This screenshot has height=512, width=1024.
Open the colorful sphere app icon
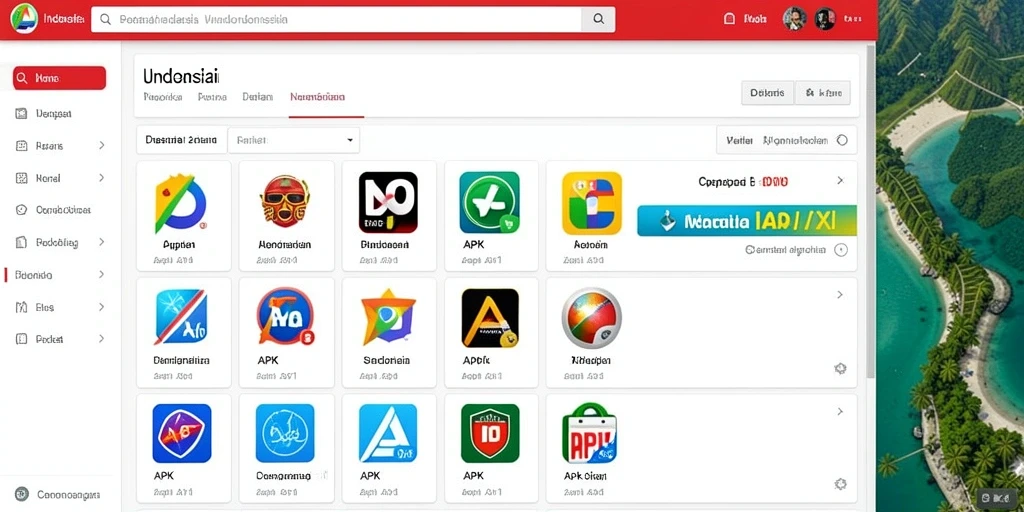[592, 318]
